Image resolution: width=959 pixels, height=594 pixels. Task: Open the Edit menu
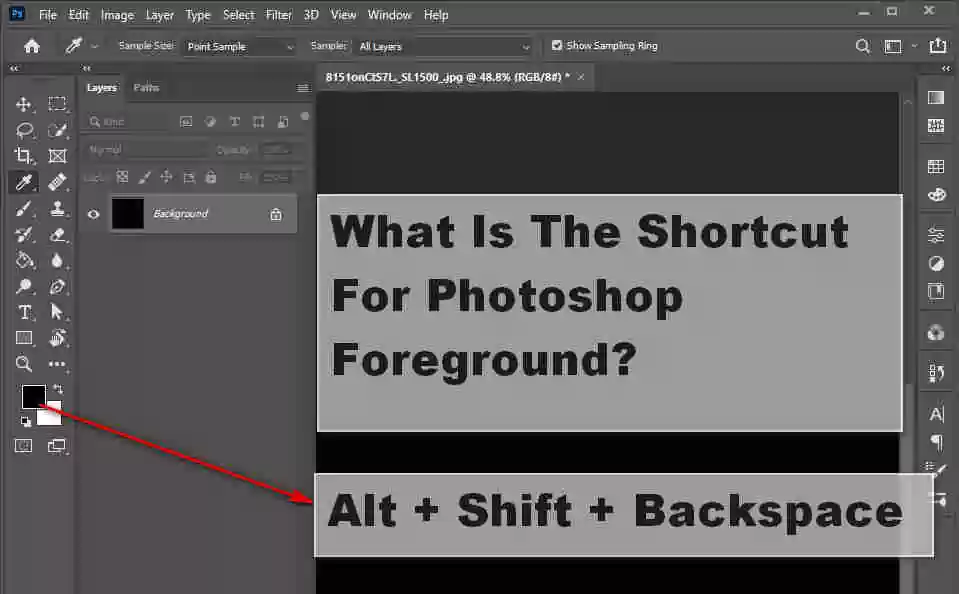[78, 15]
